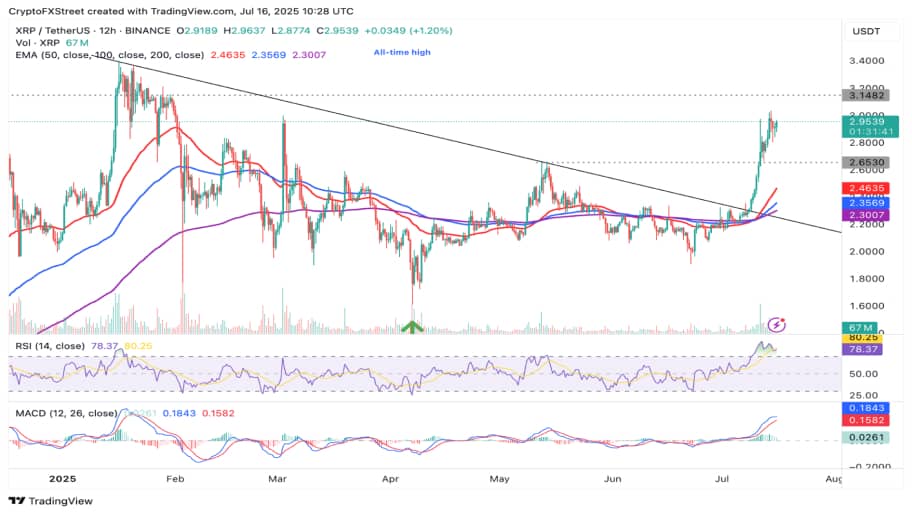Click the MACD histogram 0.0261 axis label
Screen dimensions: 912x513
click(x=865, y=437)
